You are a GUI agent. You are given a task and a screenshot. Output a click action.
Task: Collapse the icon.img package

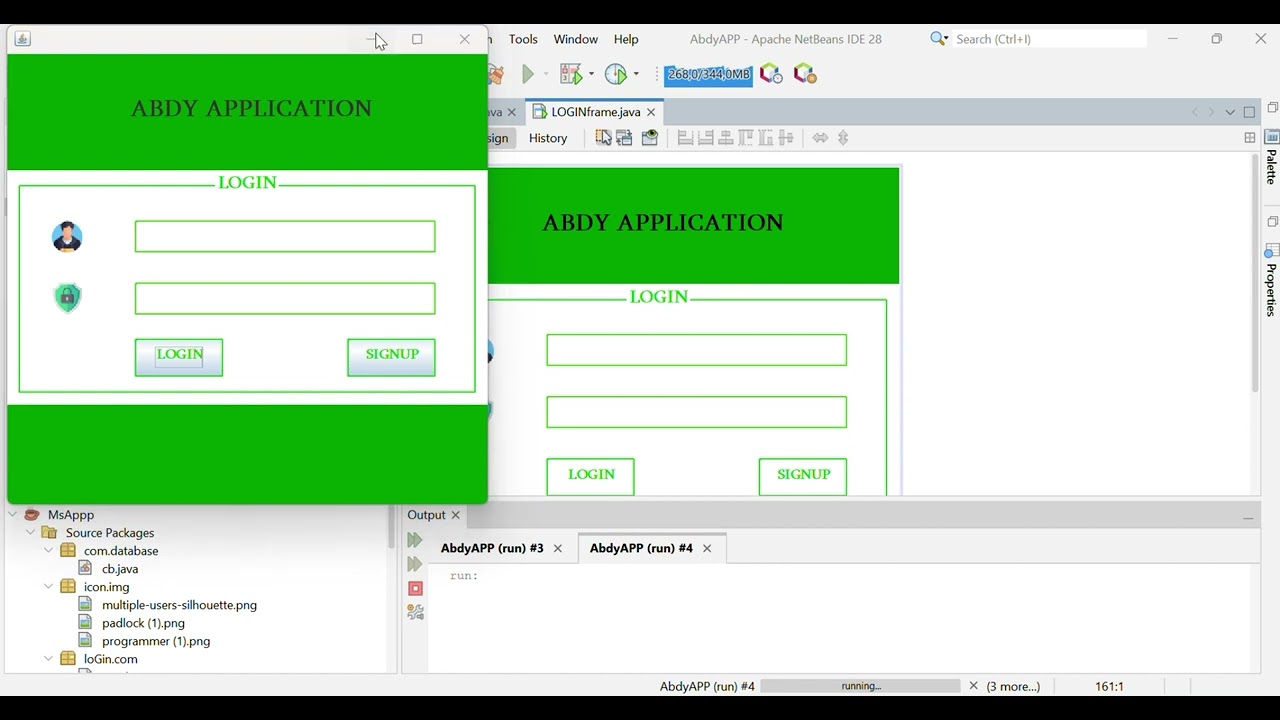[49, 587]
